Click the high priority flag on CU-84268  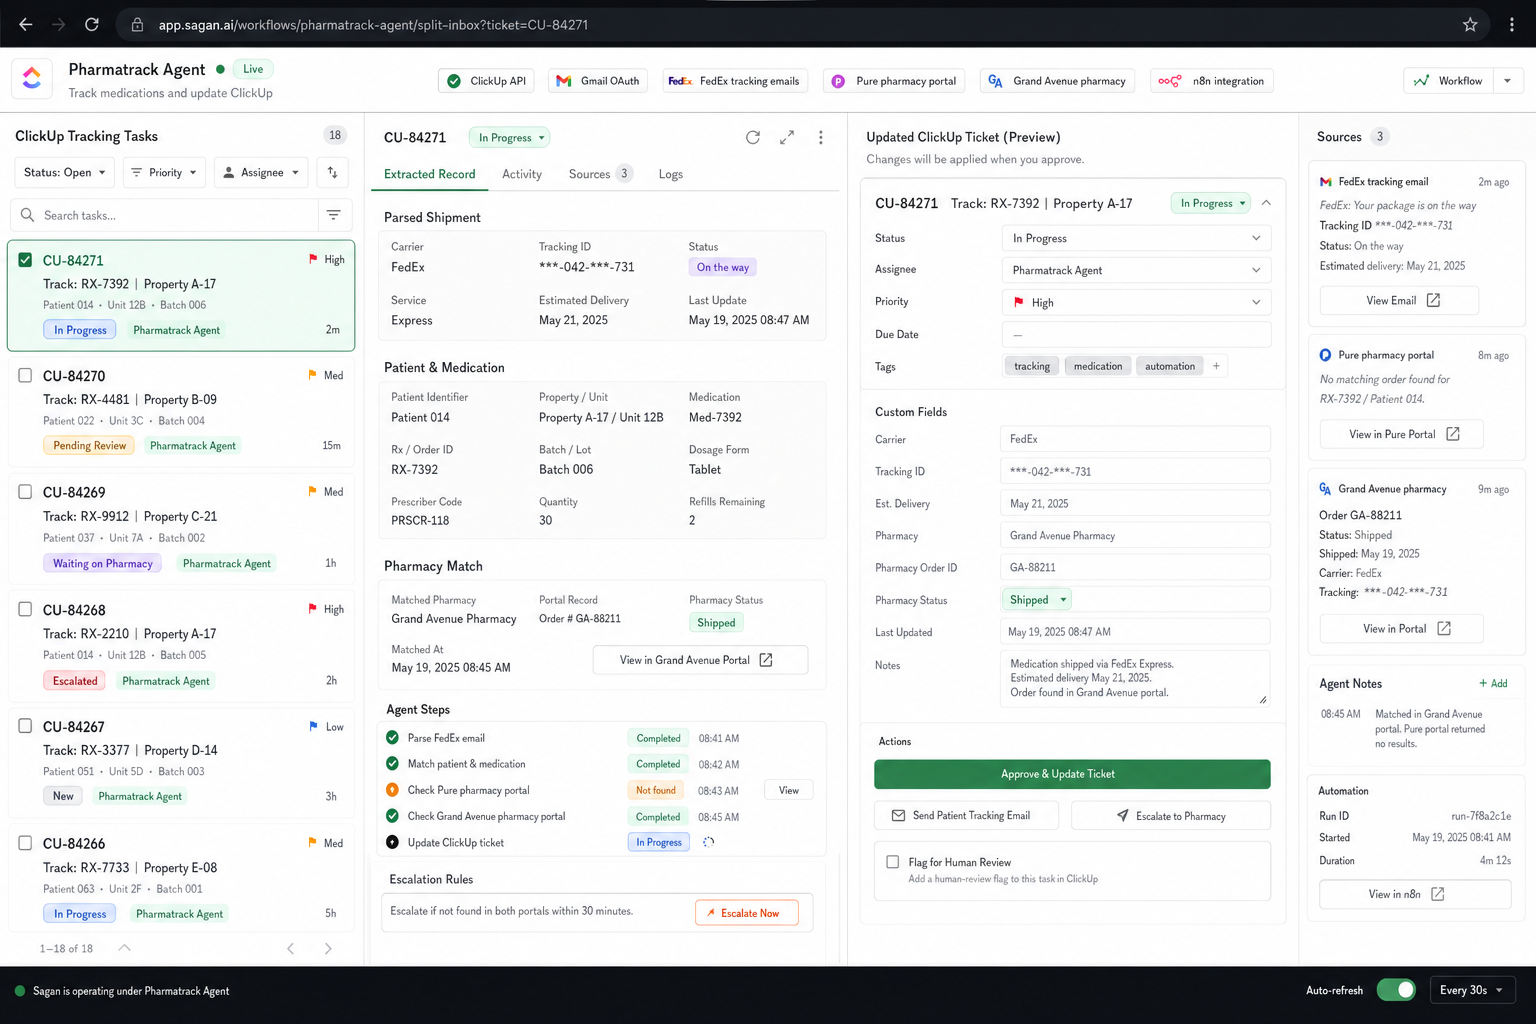(313, 608)
